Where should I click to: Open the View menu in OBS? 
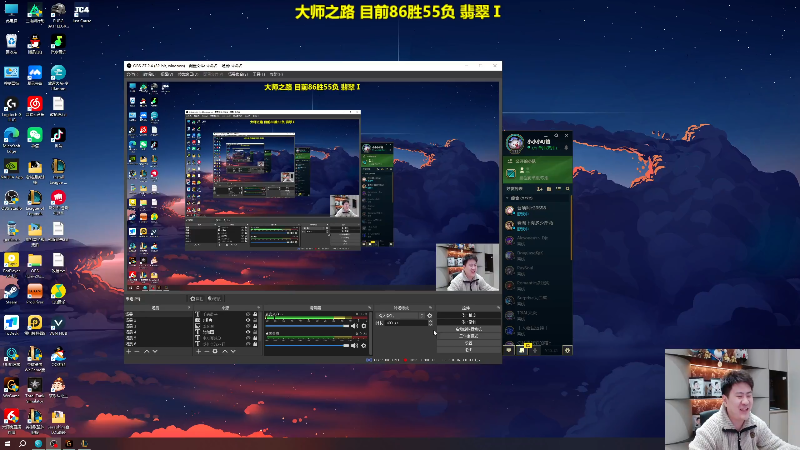click(x=167, y=74)
